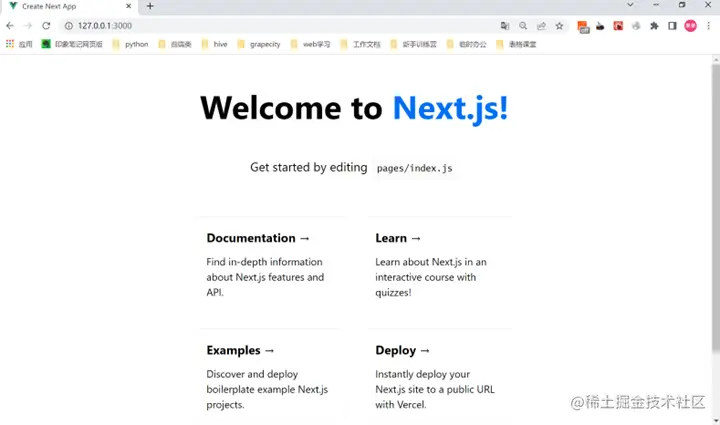Screen dimensions: 720x425
Task: Minimize the browser window
Action: tap(656, 5)
